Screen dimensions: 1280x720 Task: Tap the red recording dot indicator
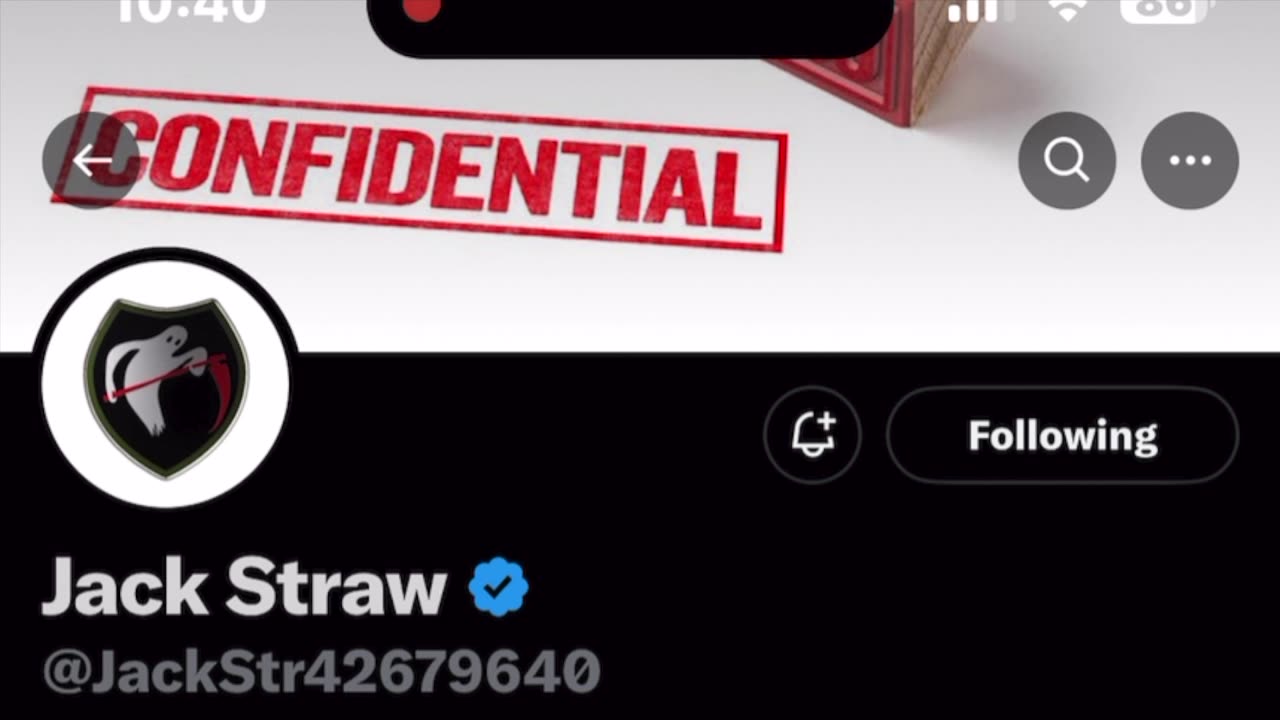tap(422, 8)
